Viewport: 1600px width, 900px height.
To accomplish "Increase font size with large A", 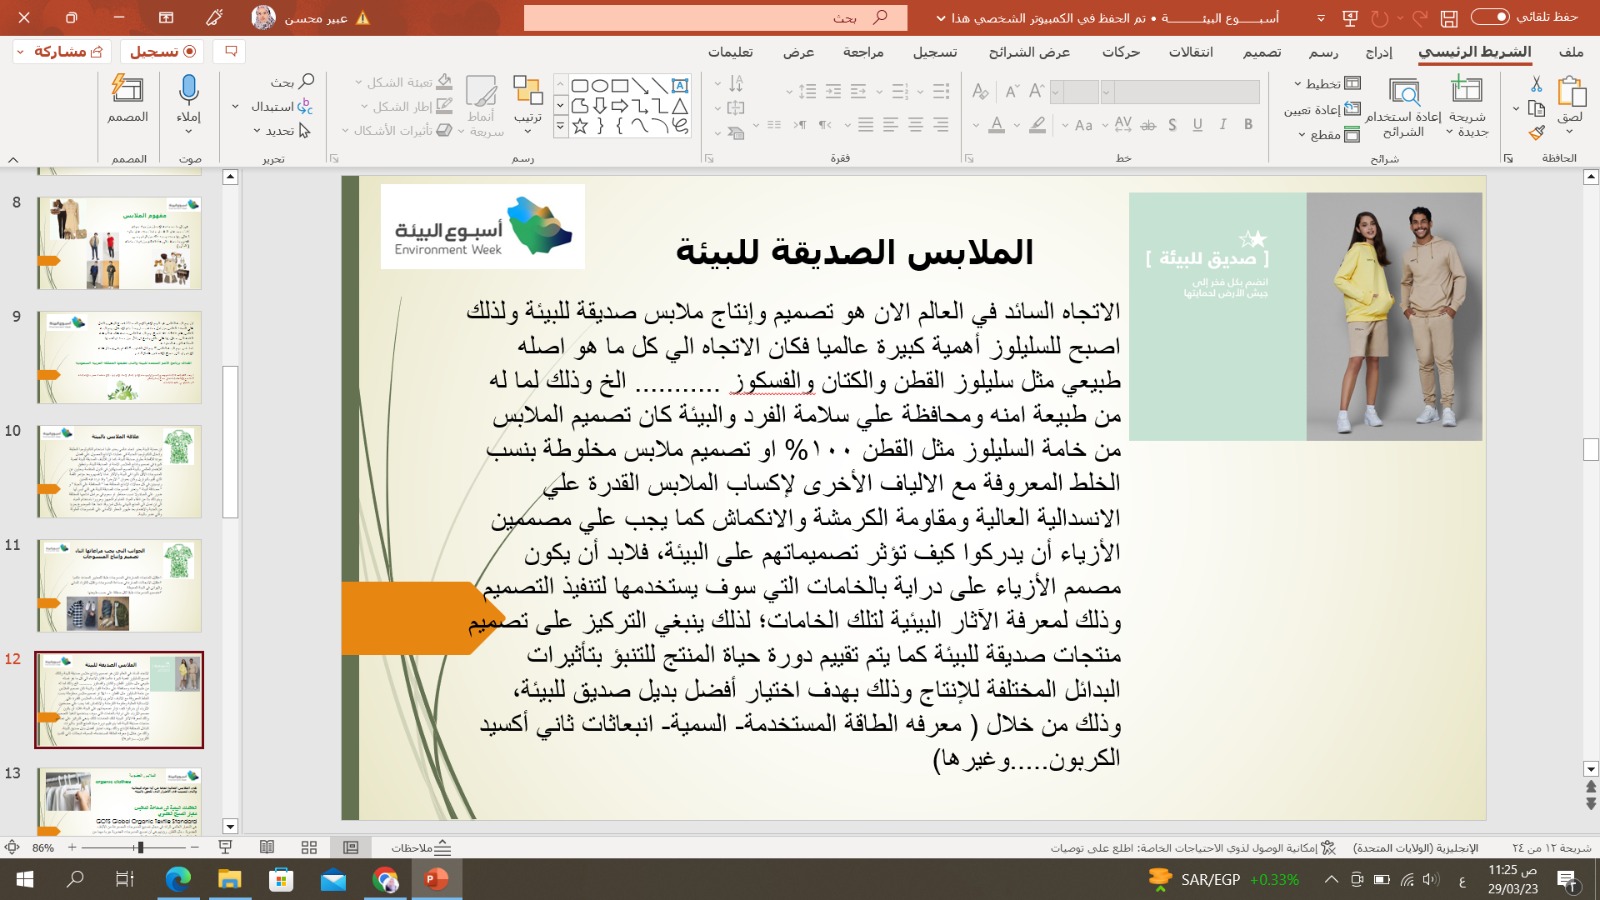I will point(1037,92).
